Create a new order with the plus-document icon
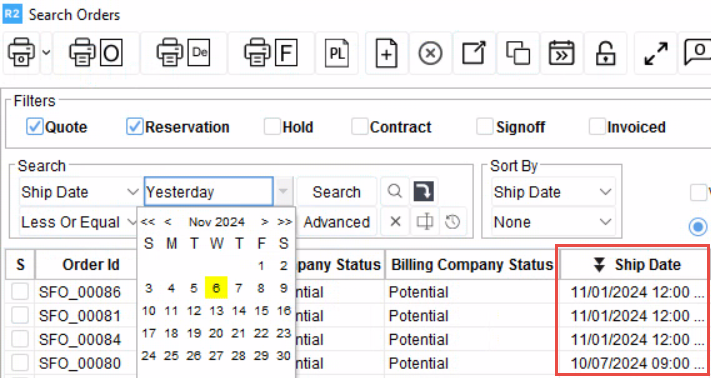 pos(386,53)
